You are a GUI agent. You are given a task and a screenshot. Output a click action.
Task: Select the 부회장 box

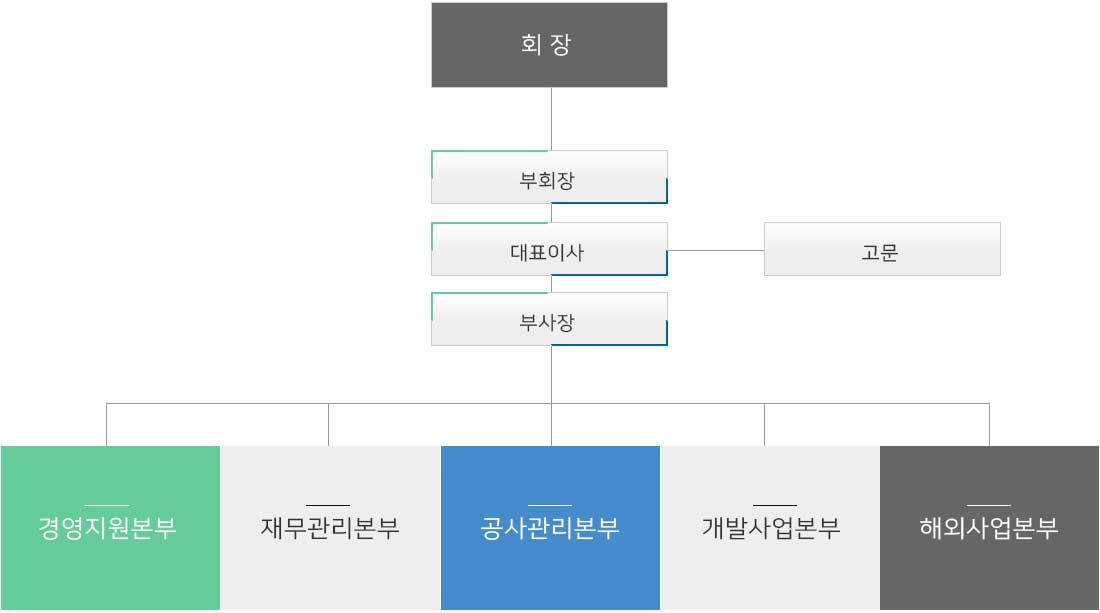(x=549, y=177)
